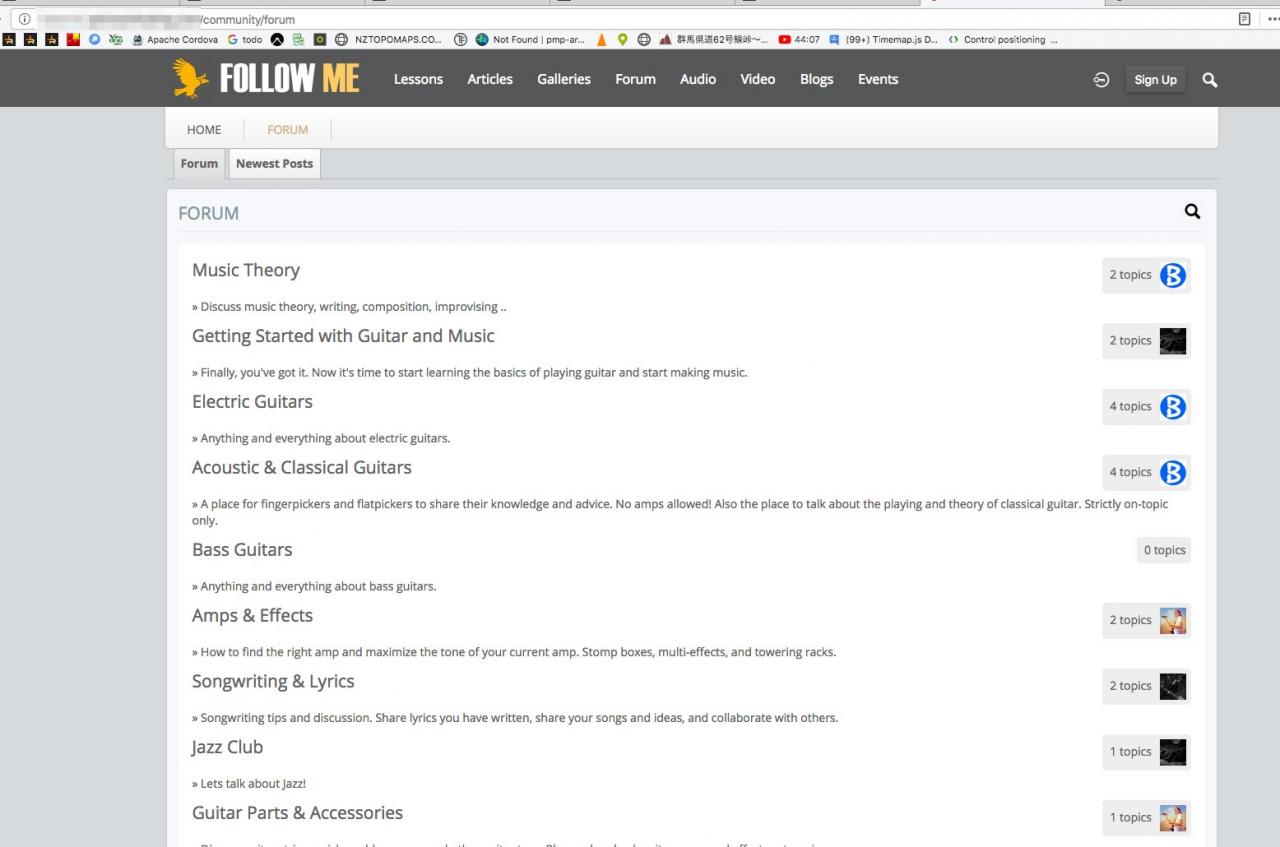Image resolution: width=1280 pixels, height=847 pixels.
Task: Click the Music Theory 2 topics count
Action: pyautogui.click(x=1130, y=275)
